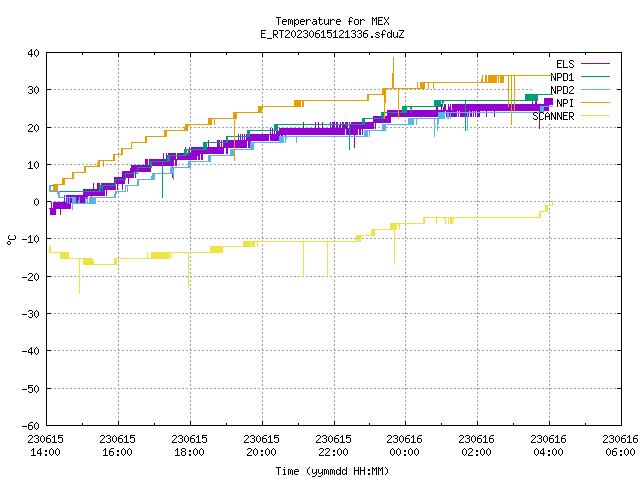The width and height of the screenshot is (640, 480).
Task: Click the y-axis label -10
Action: (31, 239)
